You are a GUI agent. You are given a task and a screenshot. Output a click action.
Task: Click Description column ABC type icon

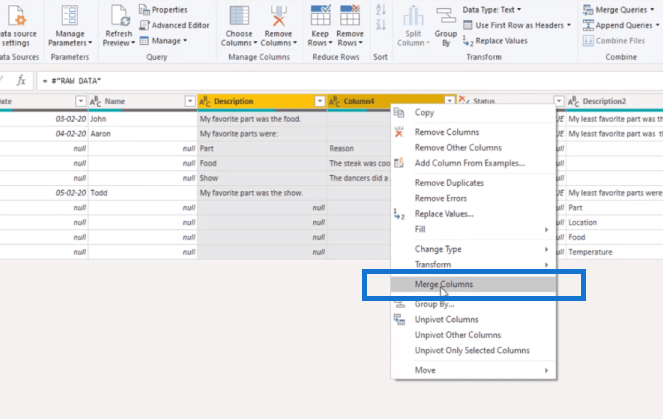pos(205,101)
